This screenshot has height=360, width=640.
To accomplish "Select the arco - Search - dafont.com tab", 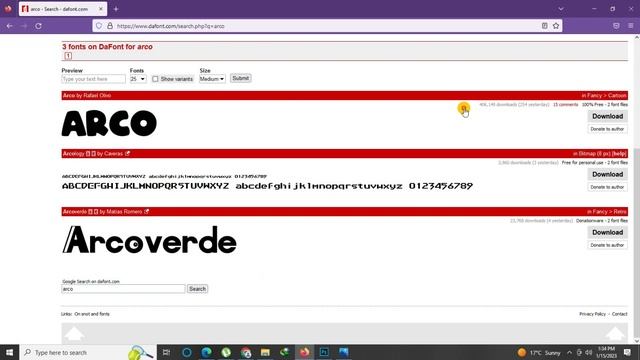I will [63, 9].
